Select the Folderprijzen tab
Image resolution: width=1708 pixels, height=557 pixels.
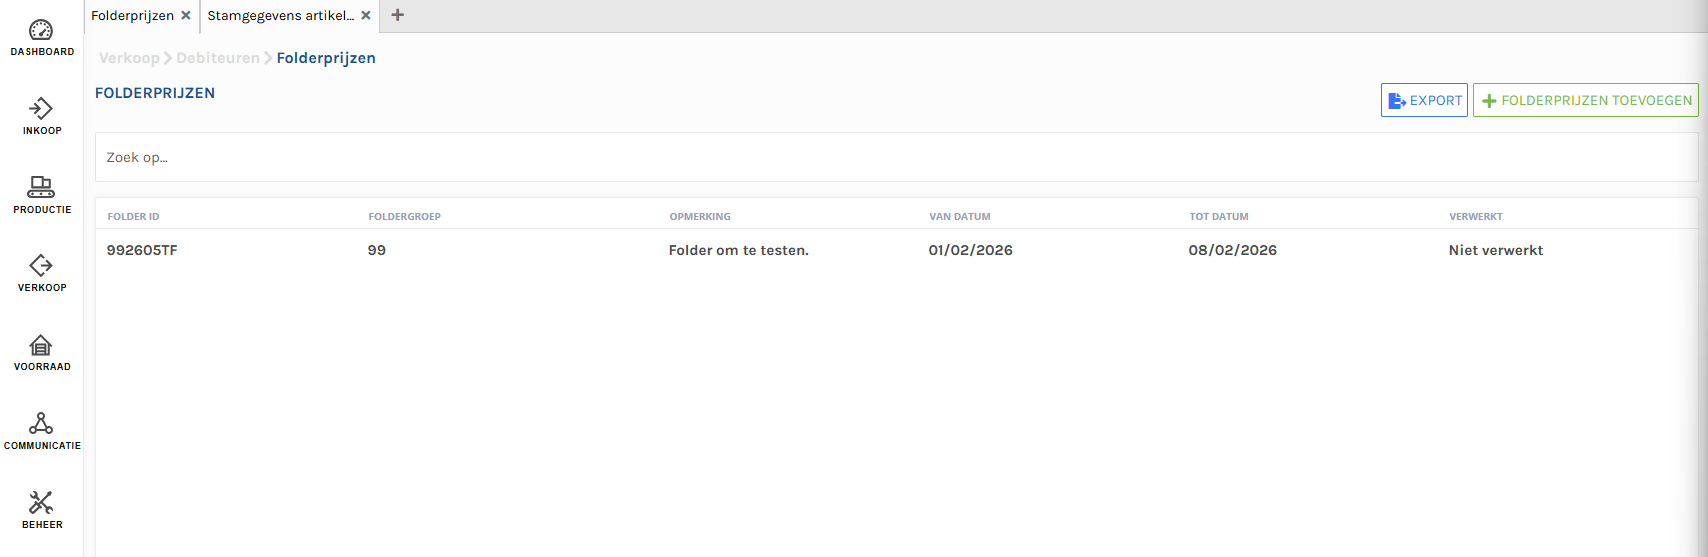[x=132, y=15]
